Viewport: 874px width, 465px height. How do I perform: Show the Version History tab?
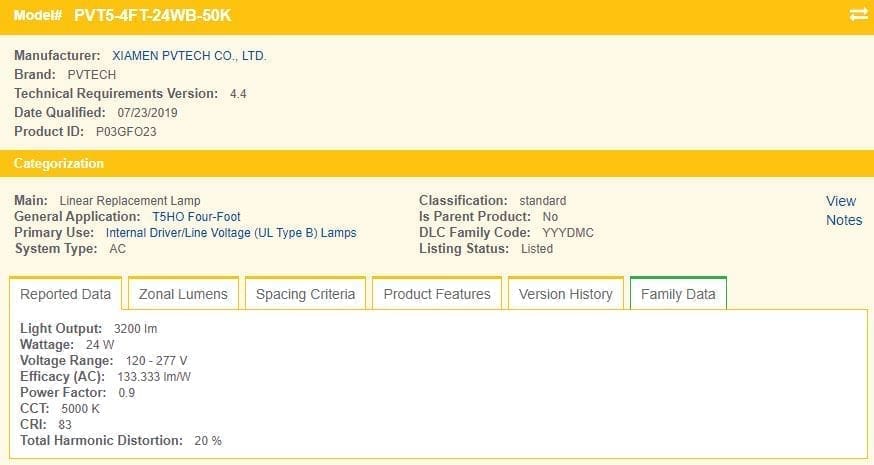pyautogui.click(x=566, y=294)
